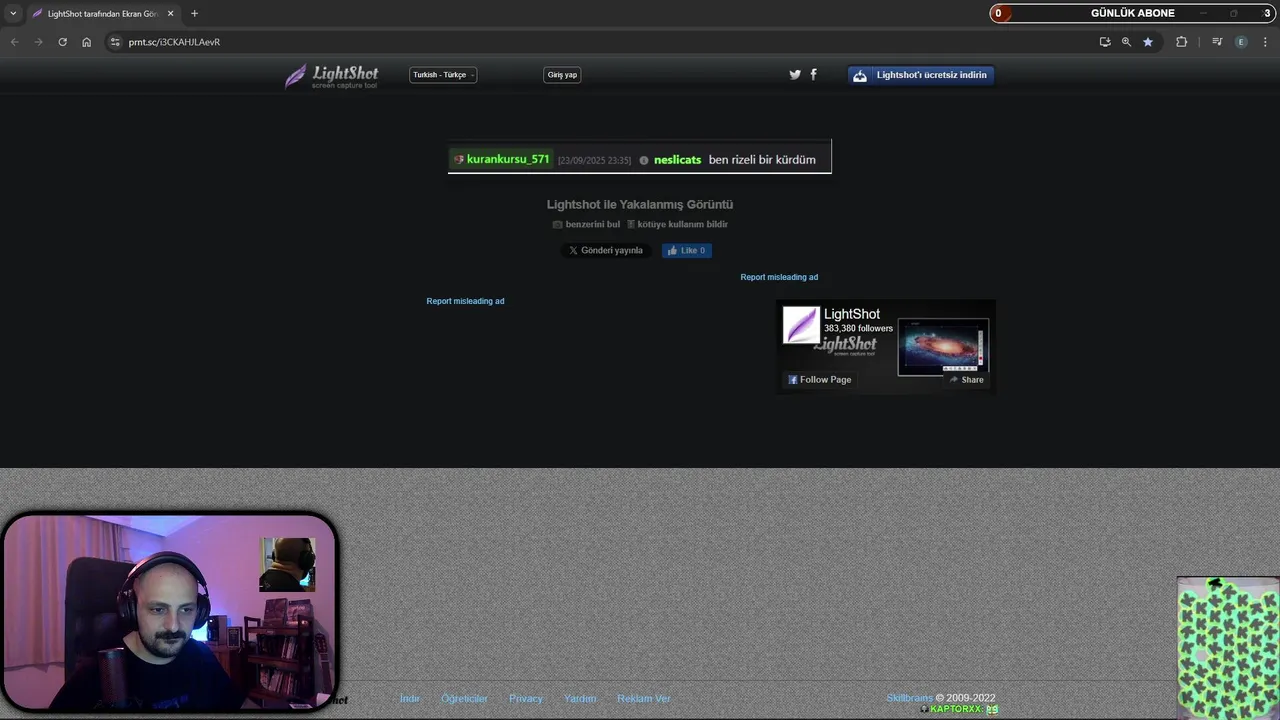Click the Giriş yap login button
The height and width of the screenshot is (720, 1280).
(x=562, y=75)
